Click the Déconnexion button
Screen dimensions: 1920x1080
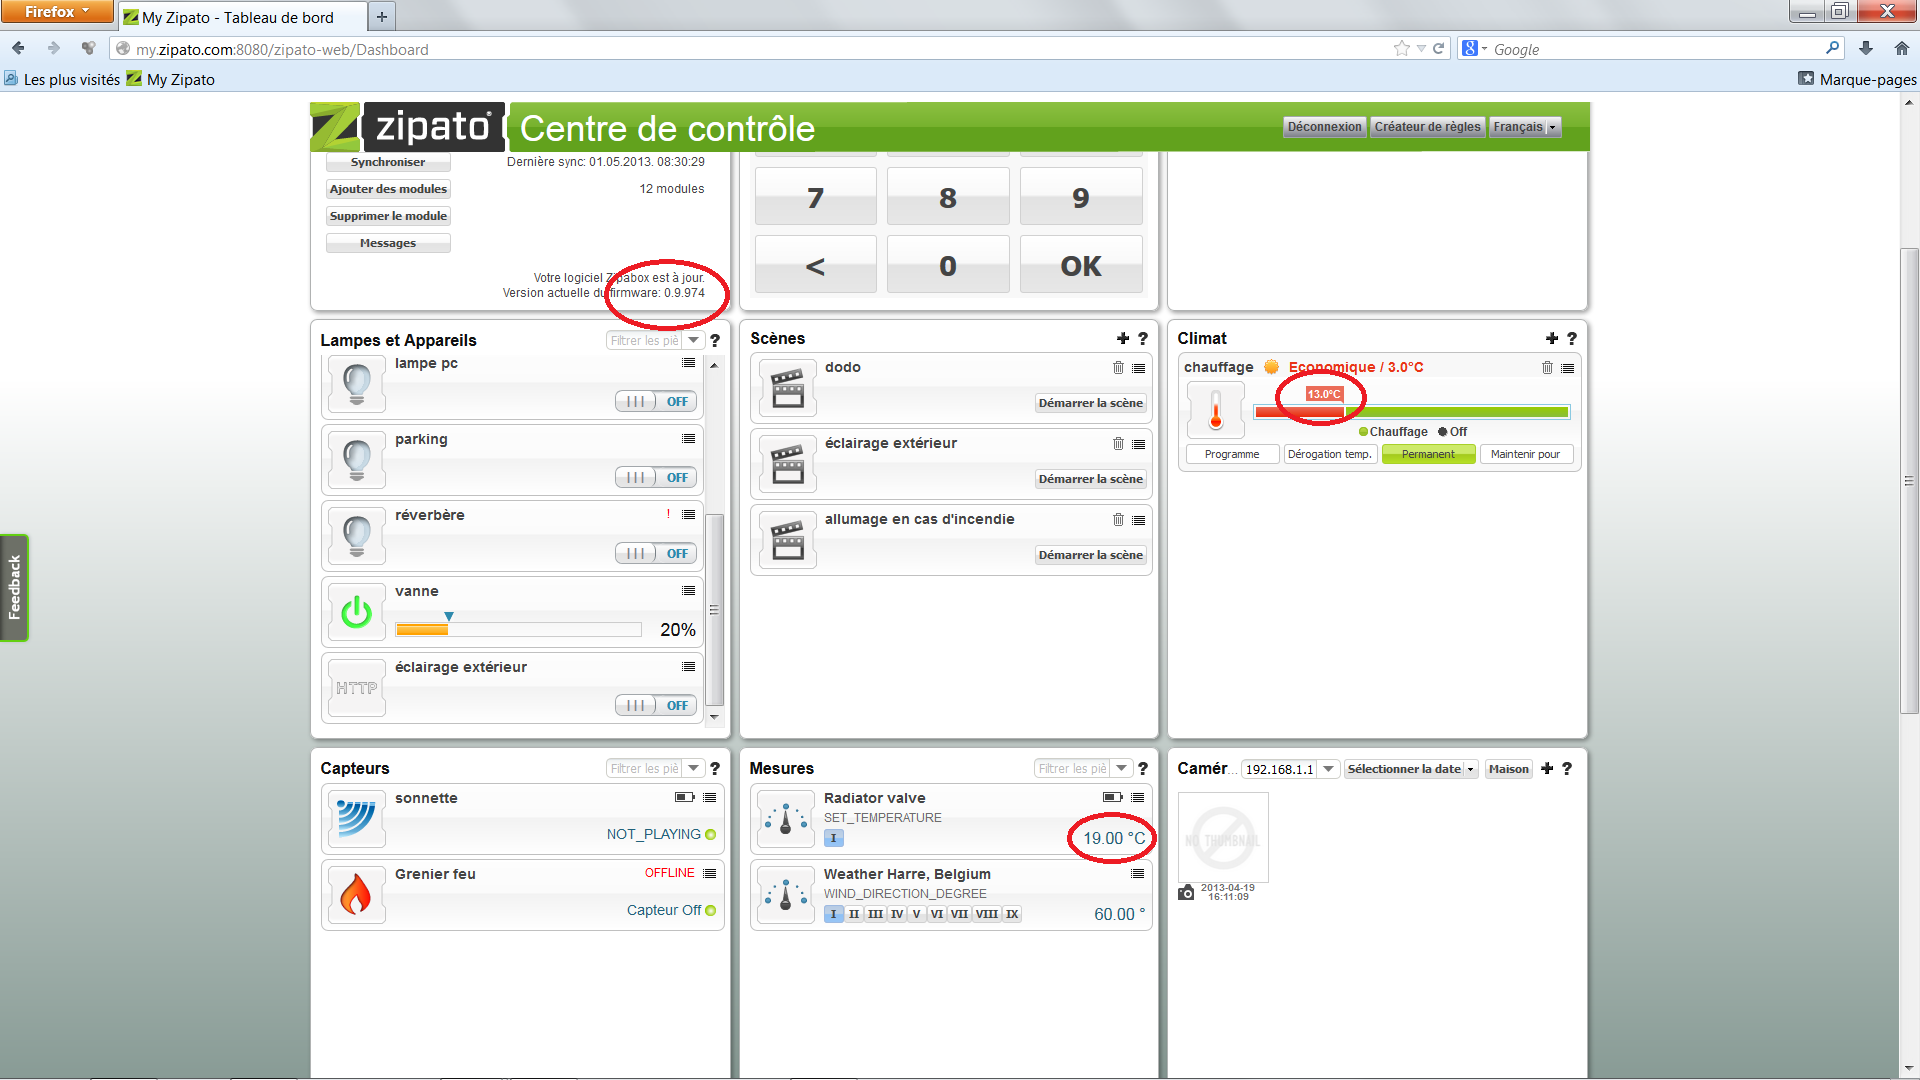coord(1323,127)
